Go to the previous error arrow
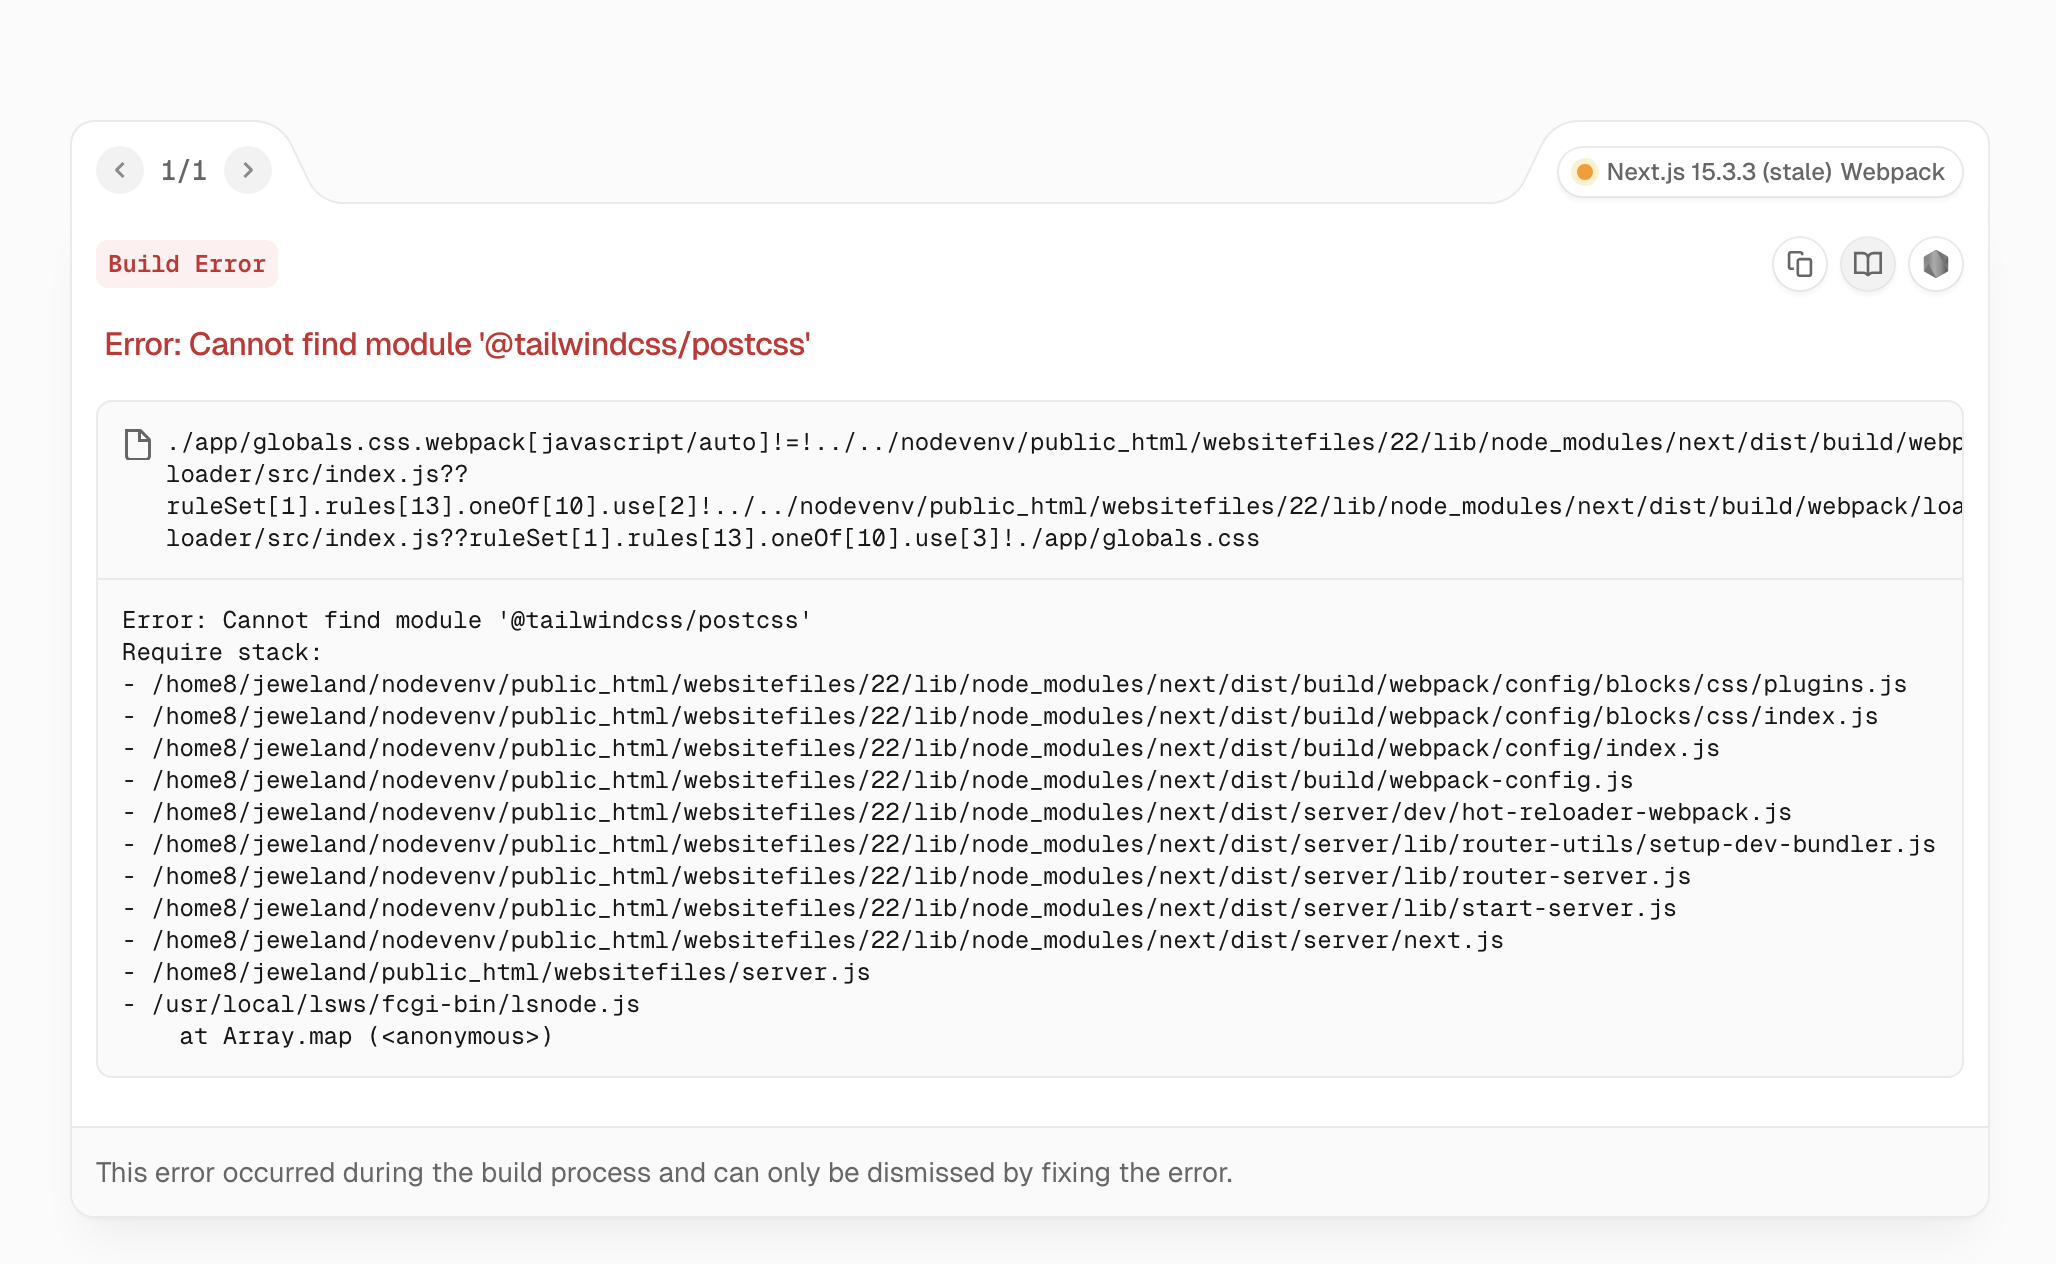The height and width of the screenshot is (1264, 2056). pyautogui.click(x=120, y=170)
